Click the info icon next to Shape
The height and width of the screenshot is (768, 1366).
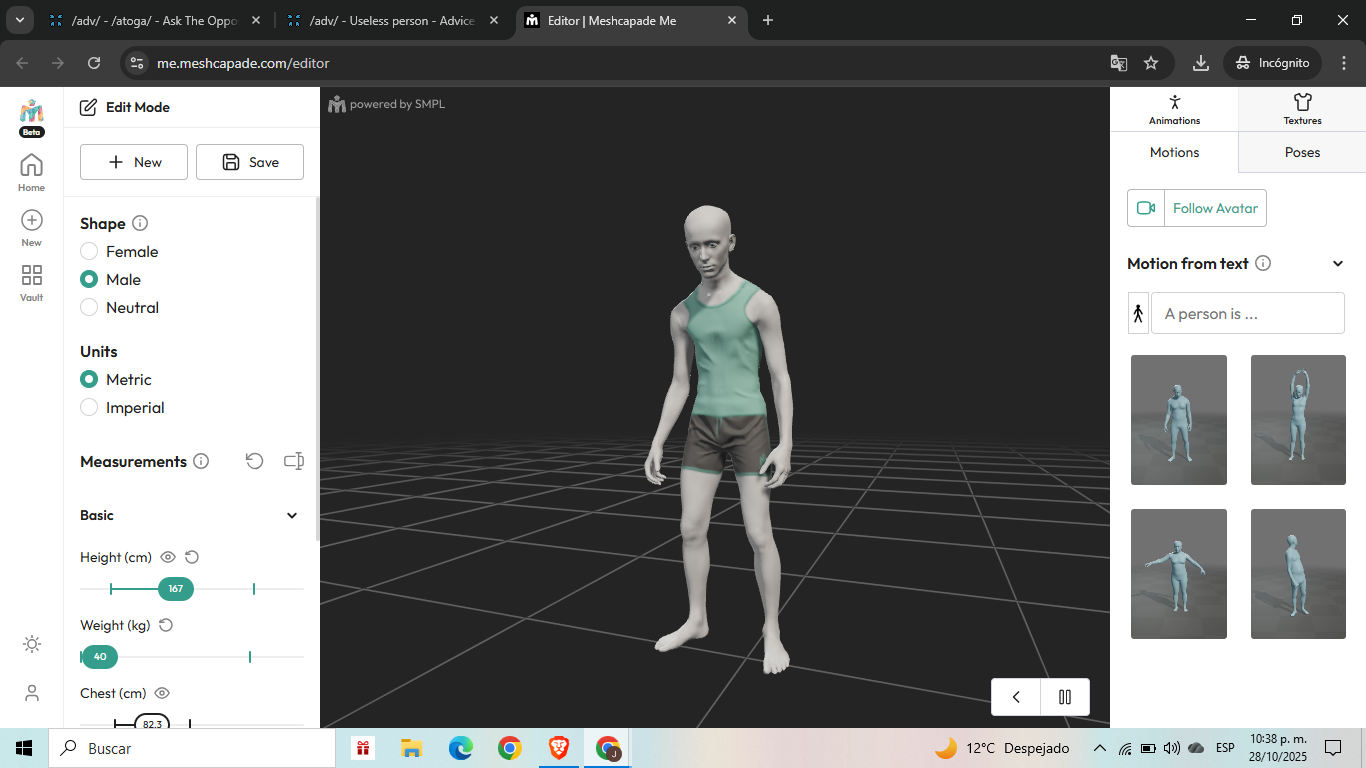click(x=140, y=223)
